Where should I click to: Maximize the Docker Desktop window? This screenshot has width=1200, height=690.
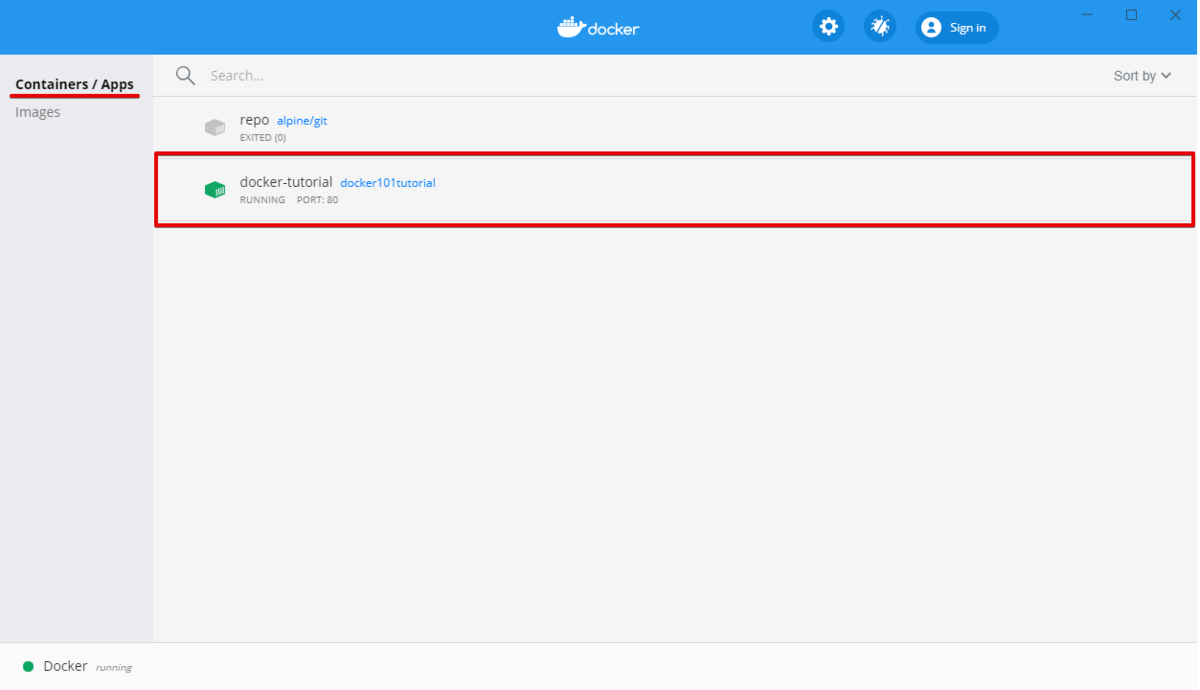[1132, 15]
